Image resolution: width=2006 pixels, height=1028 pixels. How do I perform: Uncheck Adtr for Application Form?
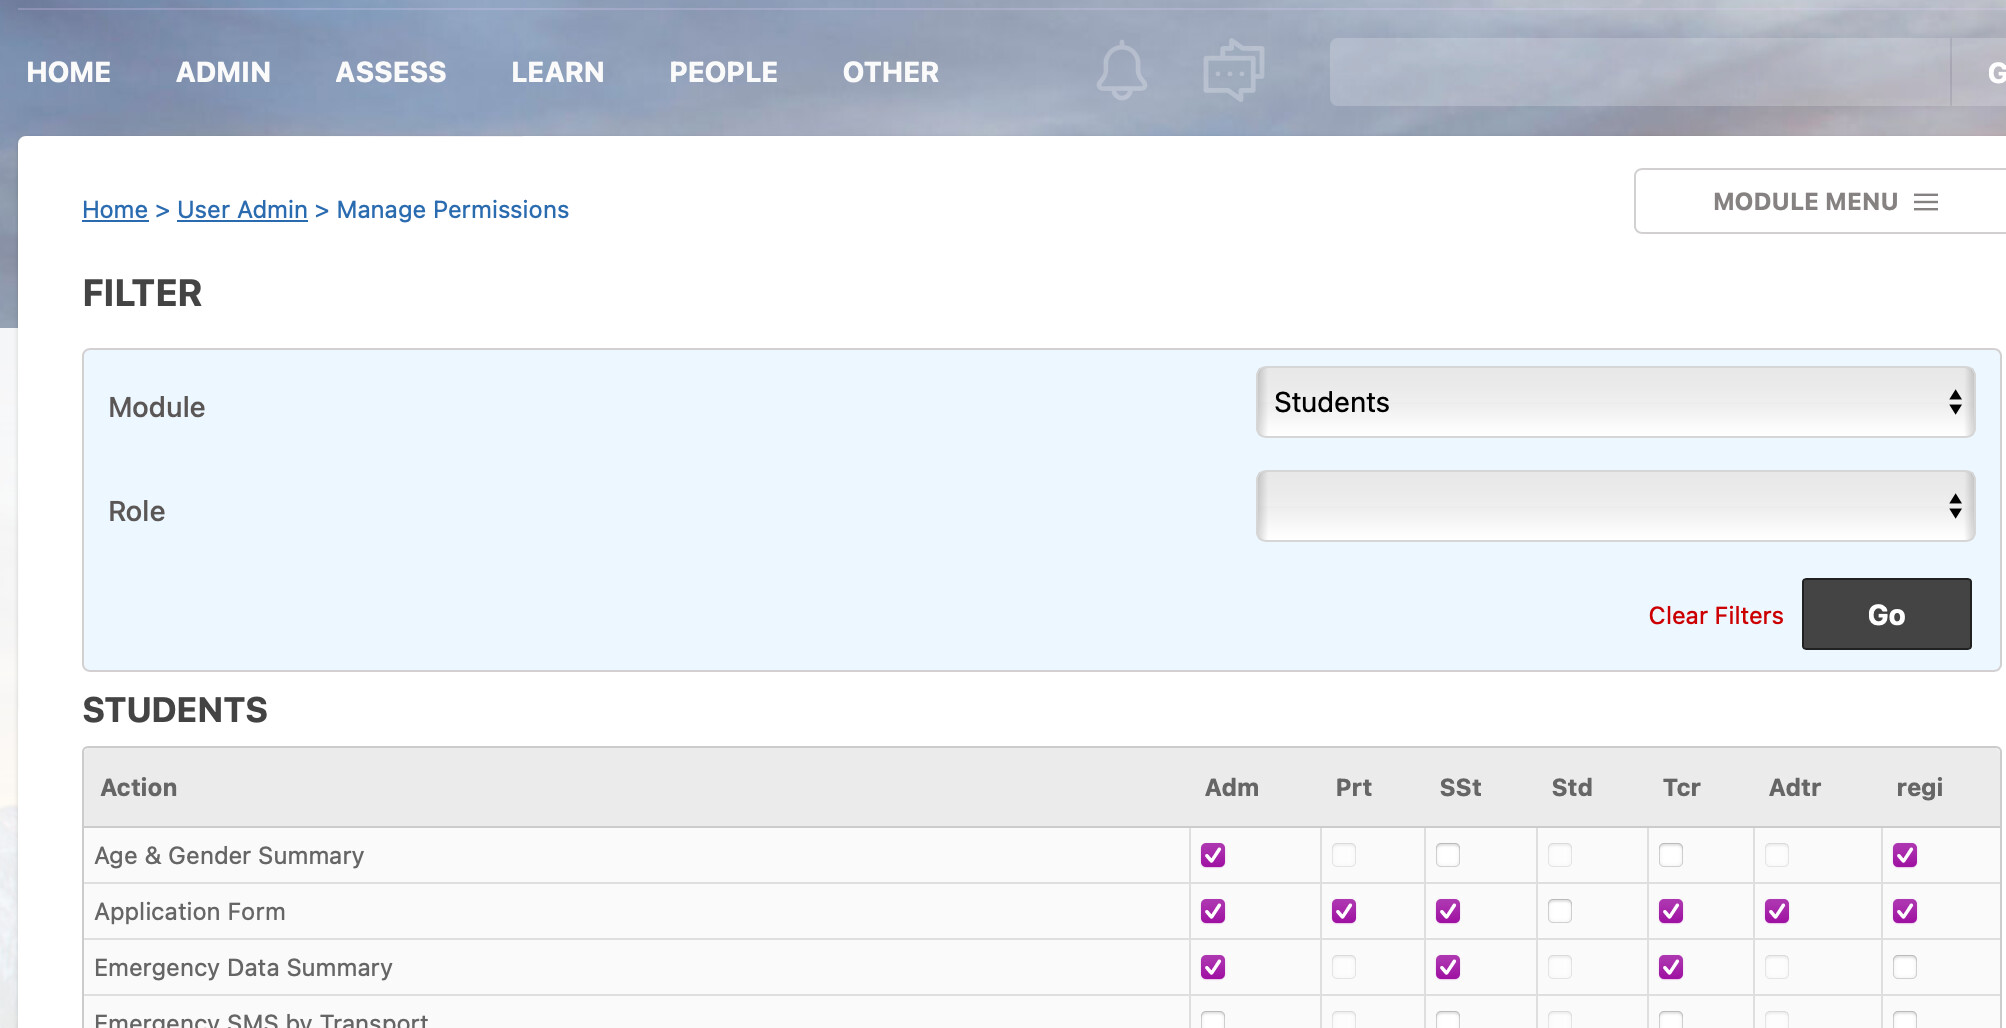(1777, 911)
